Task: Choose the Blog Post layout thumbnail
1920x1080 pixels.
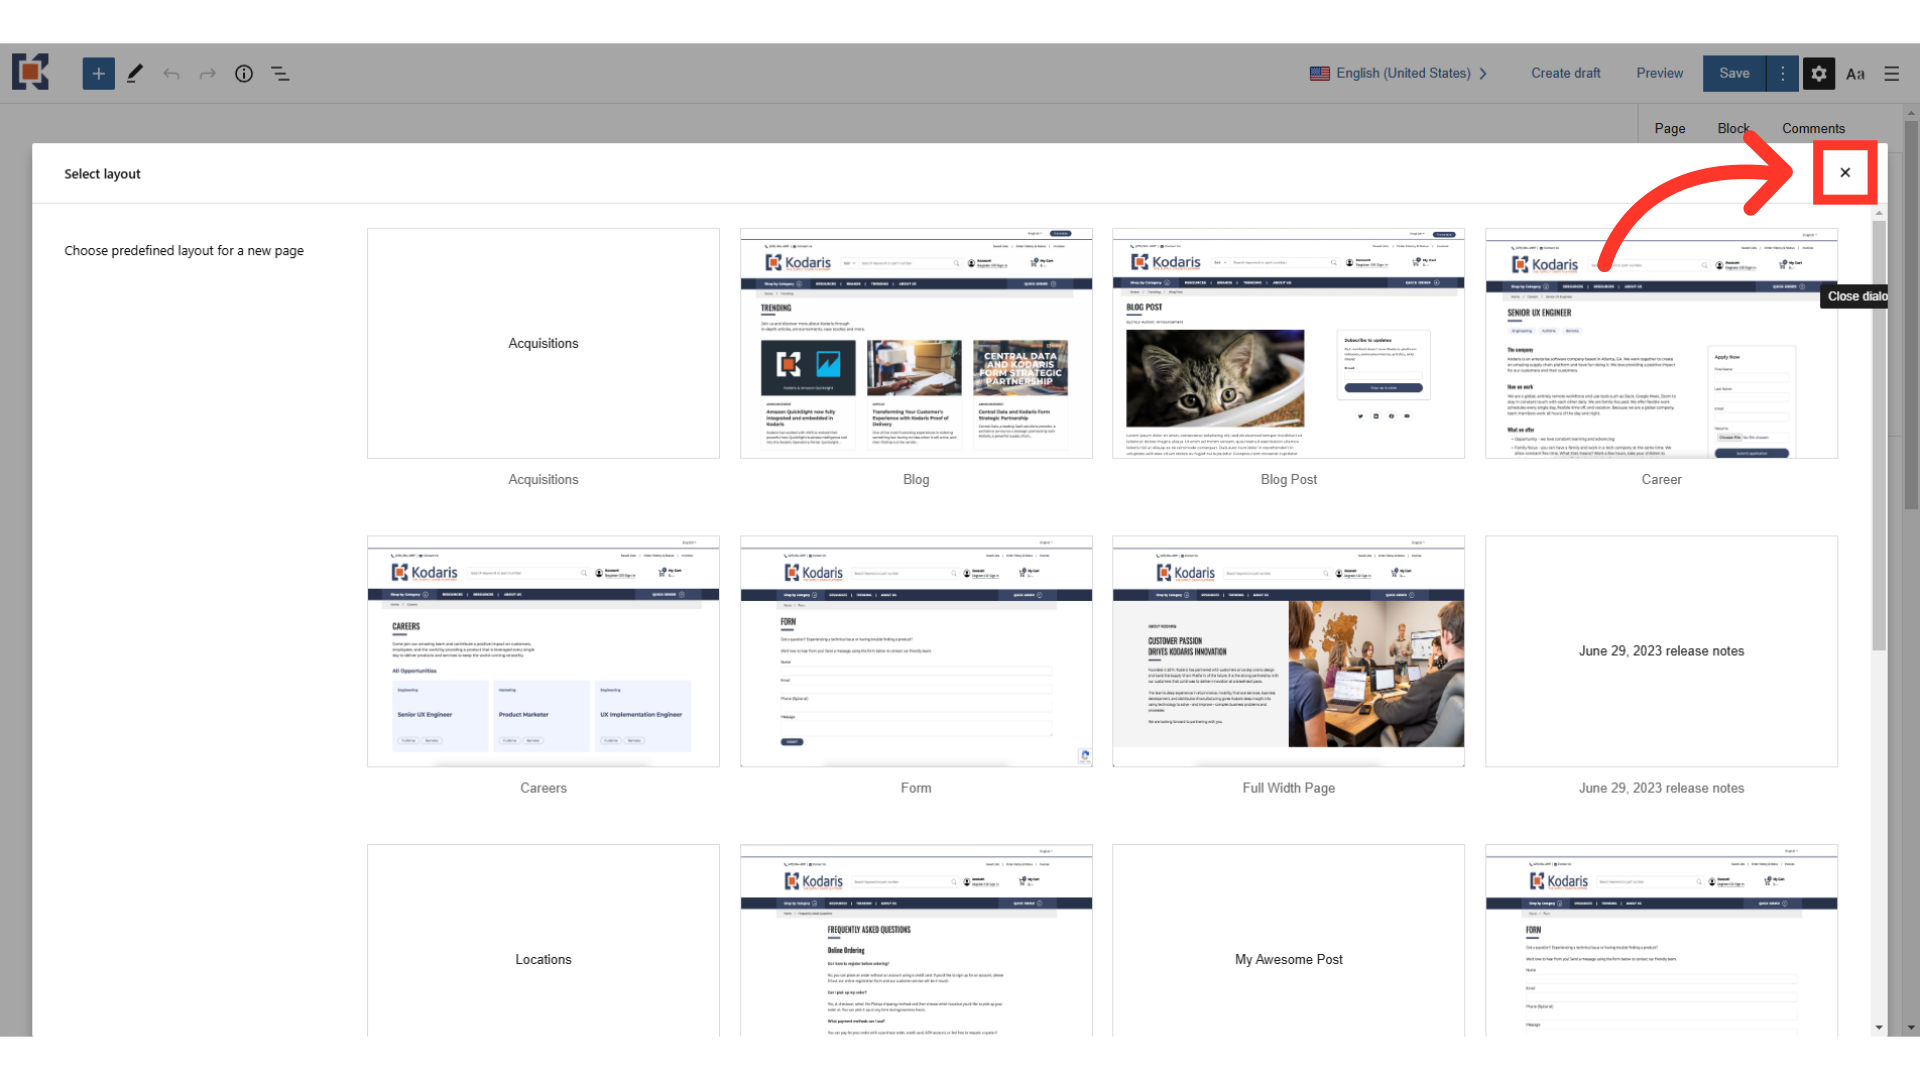Action: click(1288, 343)
